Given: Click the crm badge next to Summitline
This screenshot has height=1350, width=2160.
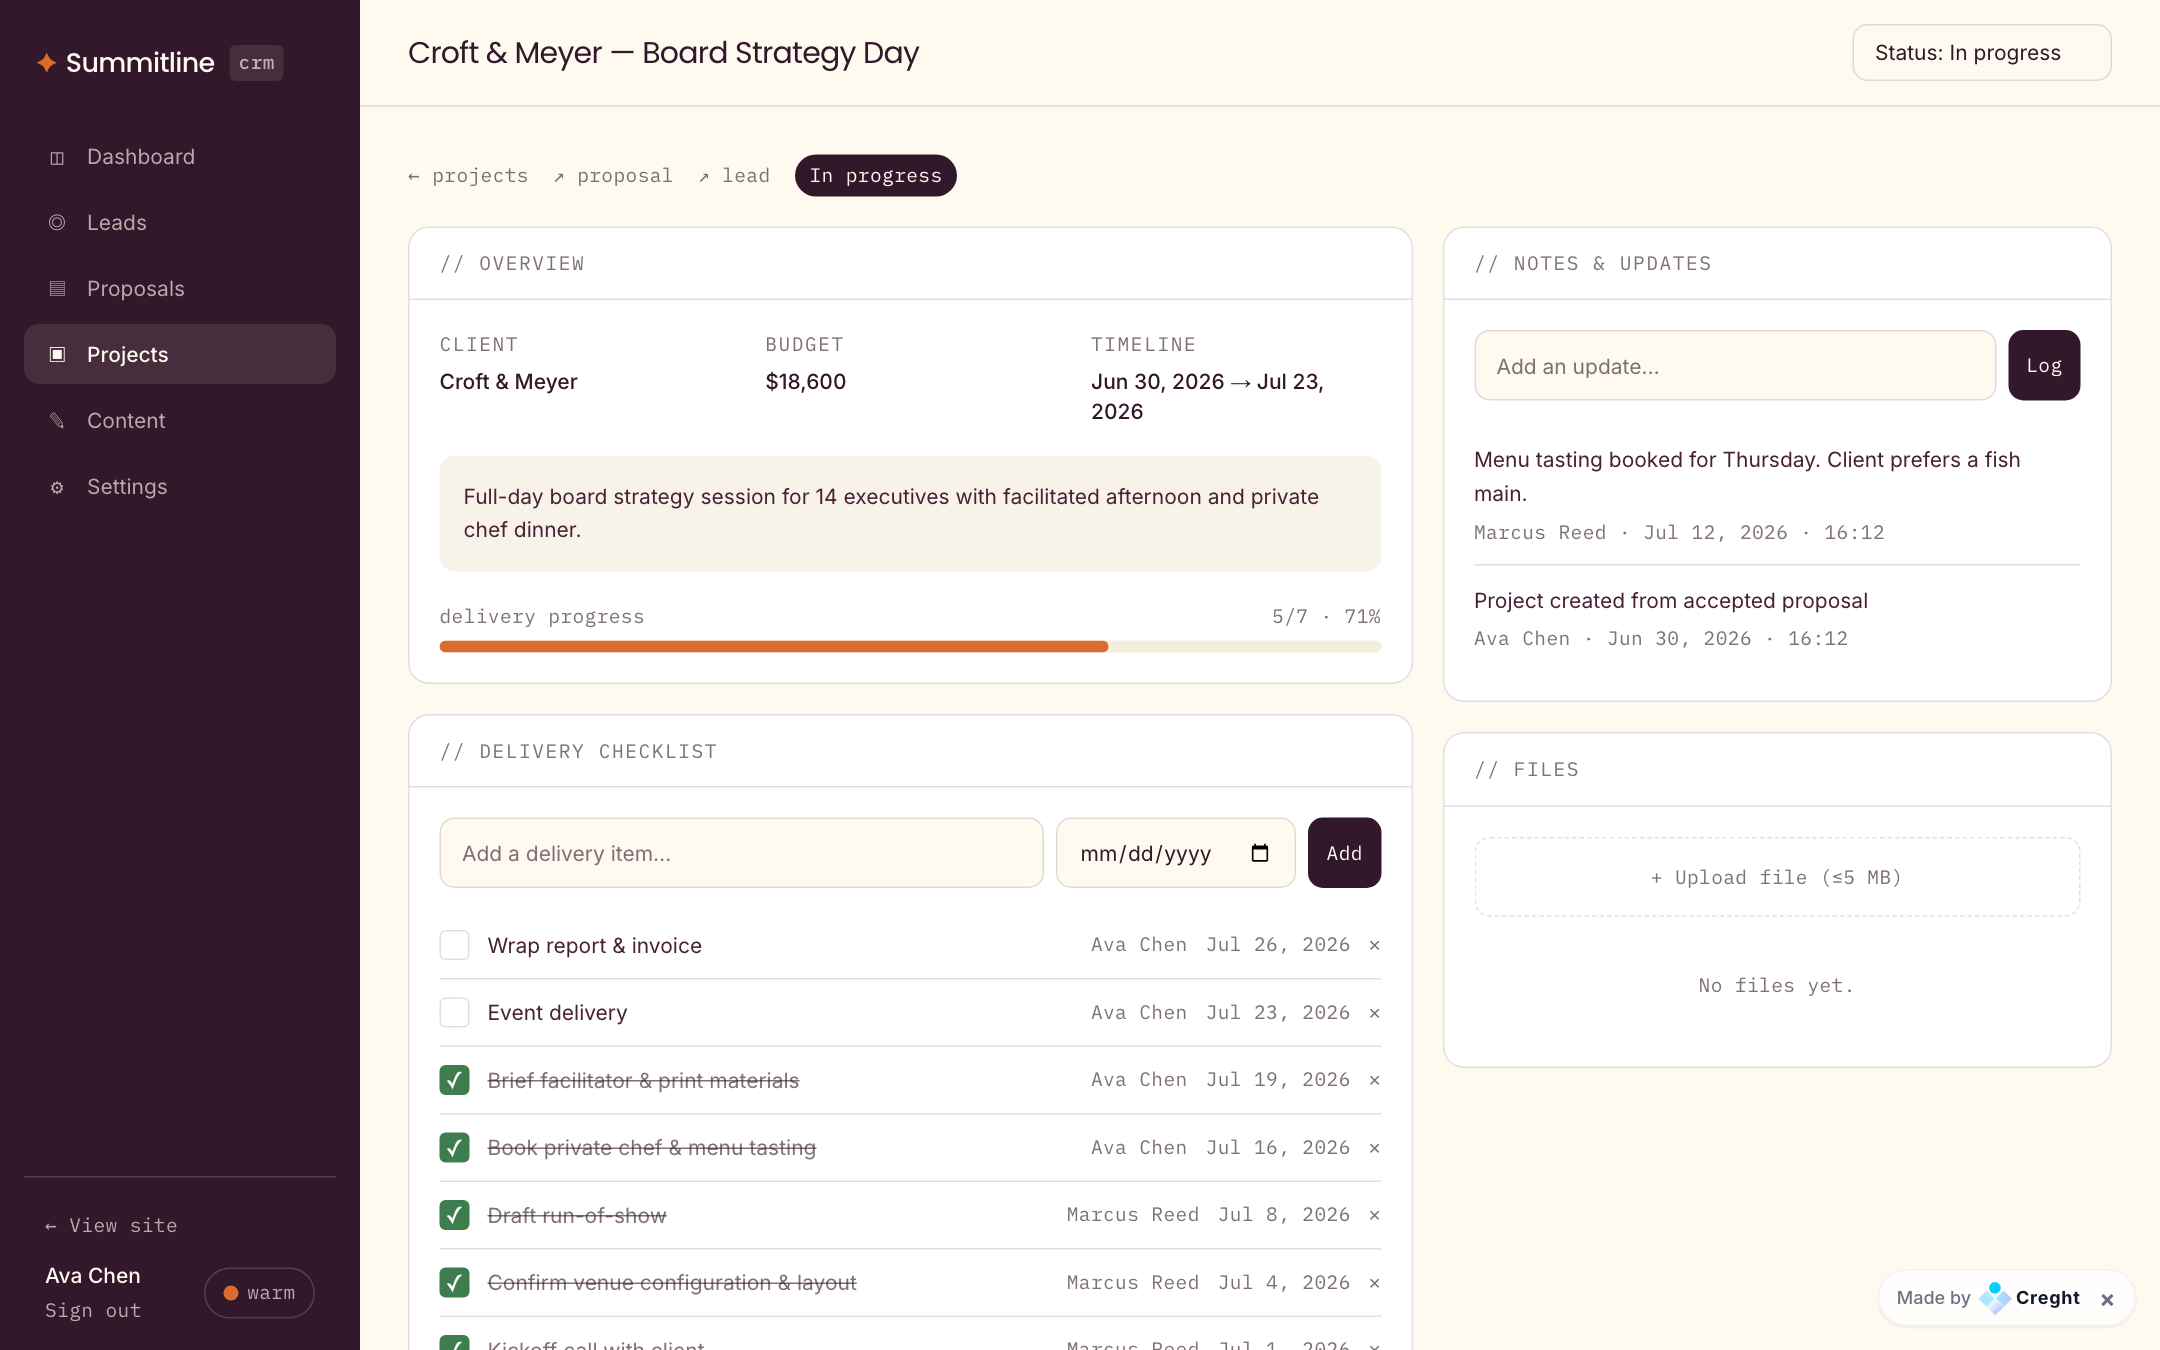Looking at the screenshot, I should pos(256,63).
